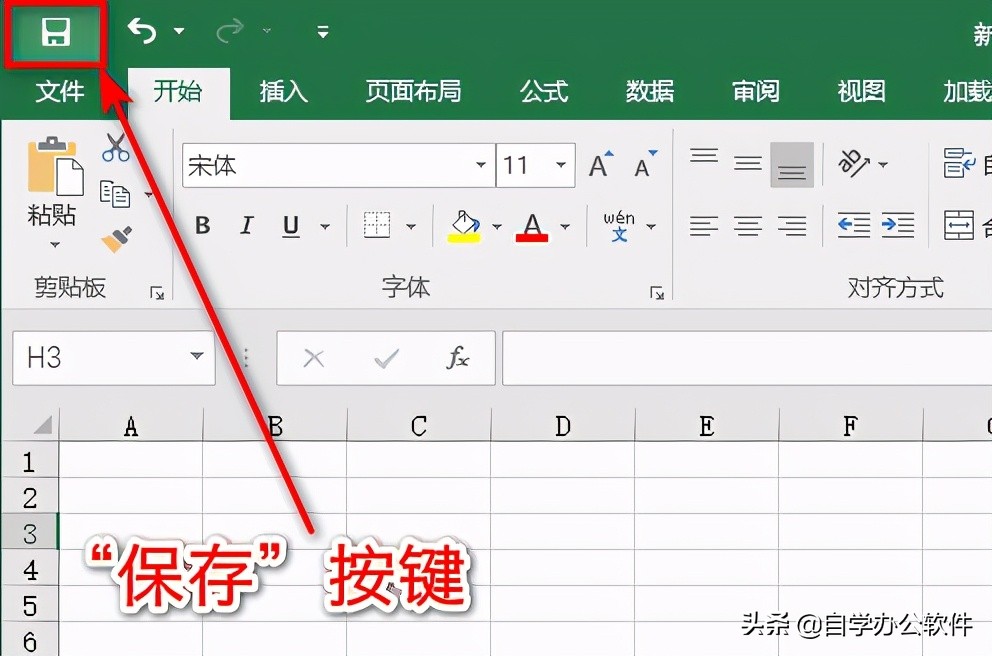Viewport: 992px width, 656px height.
Task: Open the 文件 menu
Action: pyautogui.click(x=59, y=92)
